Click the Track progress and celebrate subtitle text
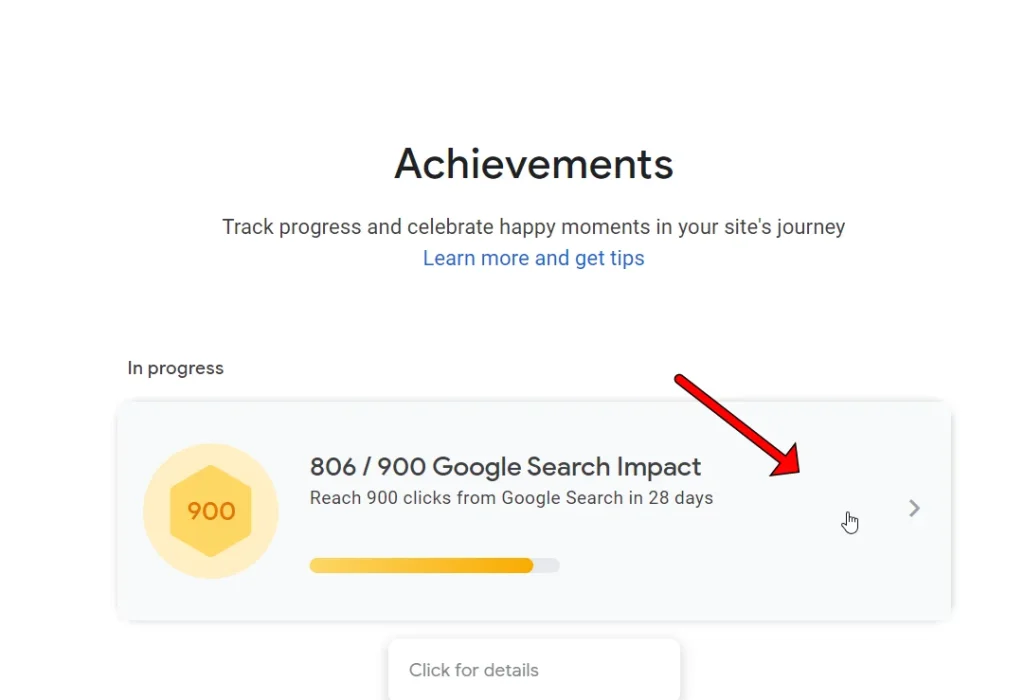1024x700 pixels. point(534,227)
